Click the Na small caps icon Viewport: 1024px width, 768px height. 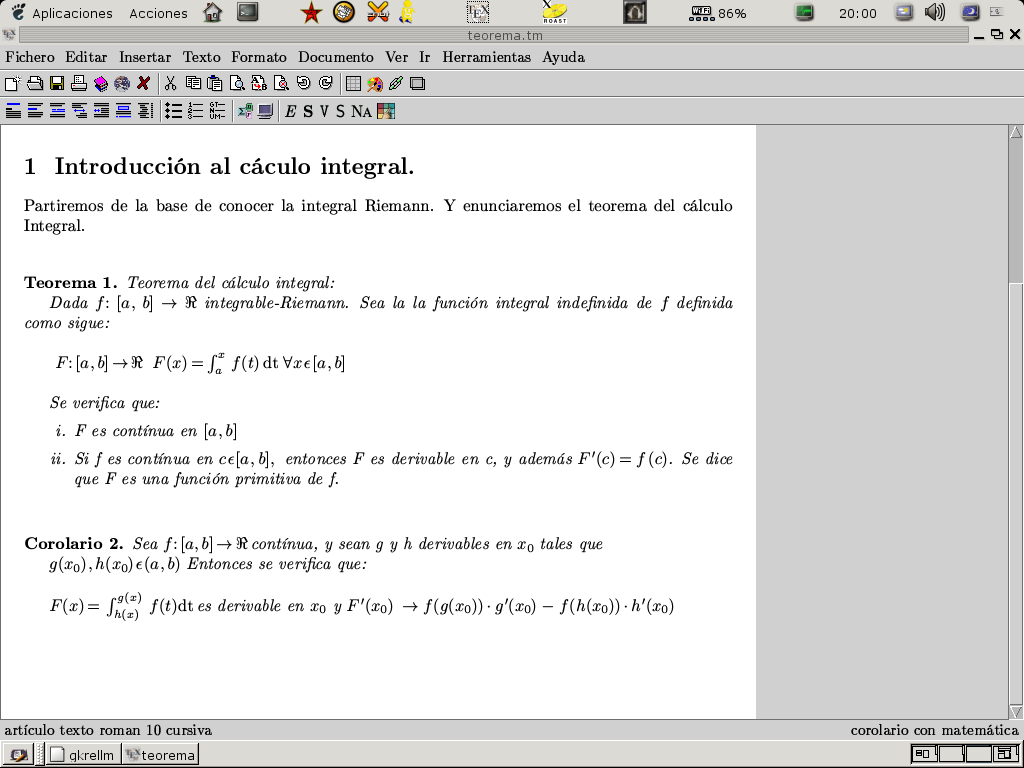click(361, 111)
